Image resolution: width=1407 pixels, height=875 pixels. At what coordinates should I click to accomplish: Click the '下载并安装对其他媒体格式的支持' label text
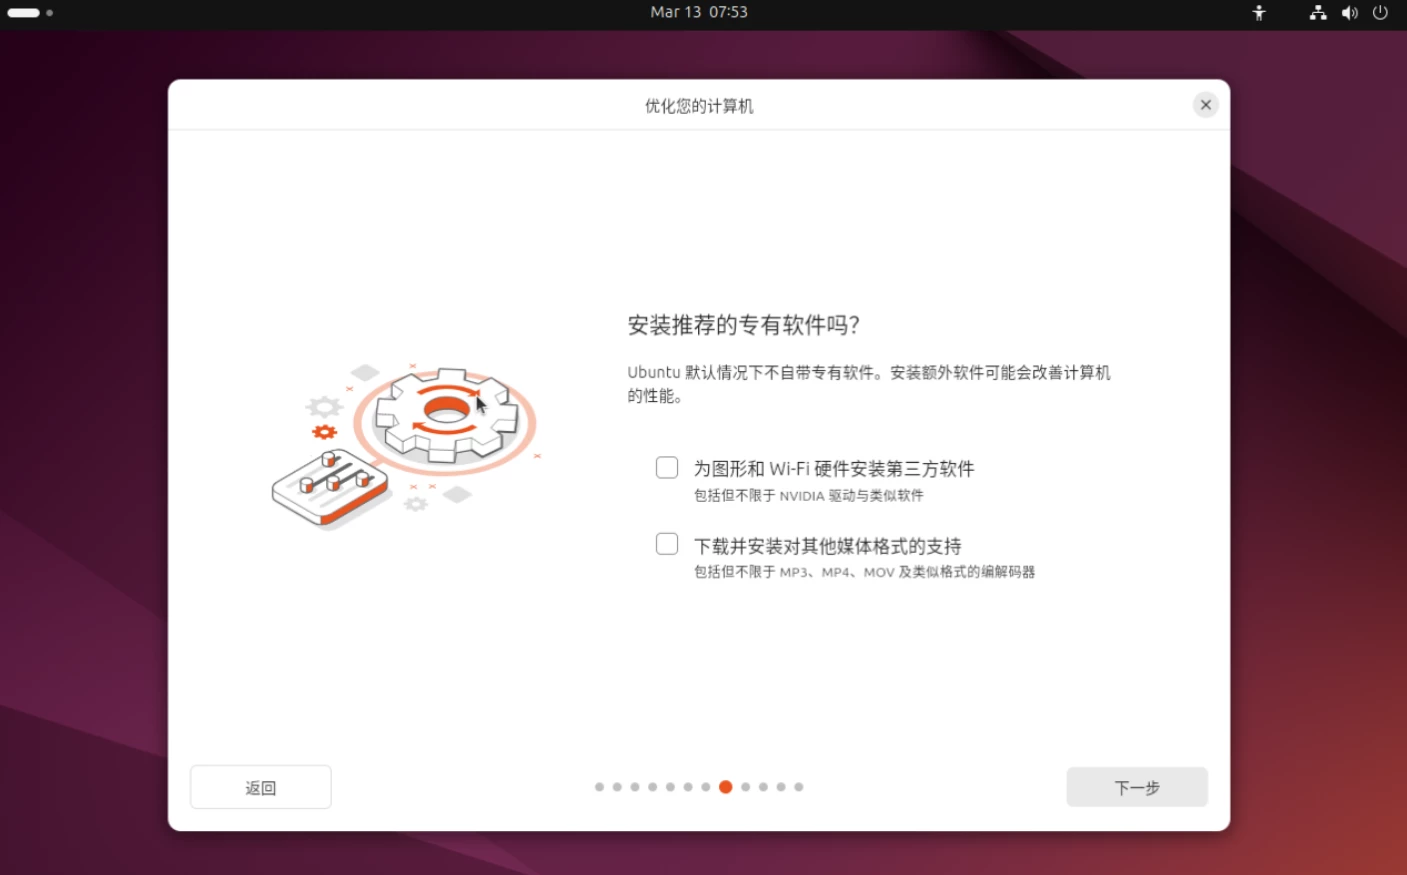tap(827, 546)
